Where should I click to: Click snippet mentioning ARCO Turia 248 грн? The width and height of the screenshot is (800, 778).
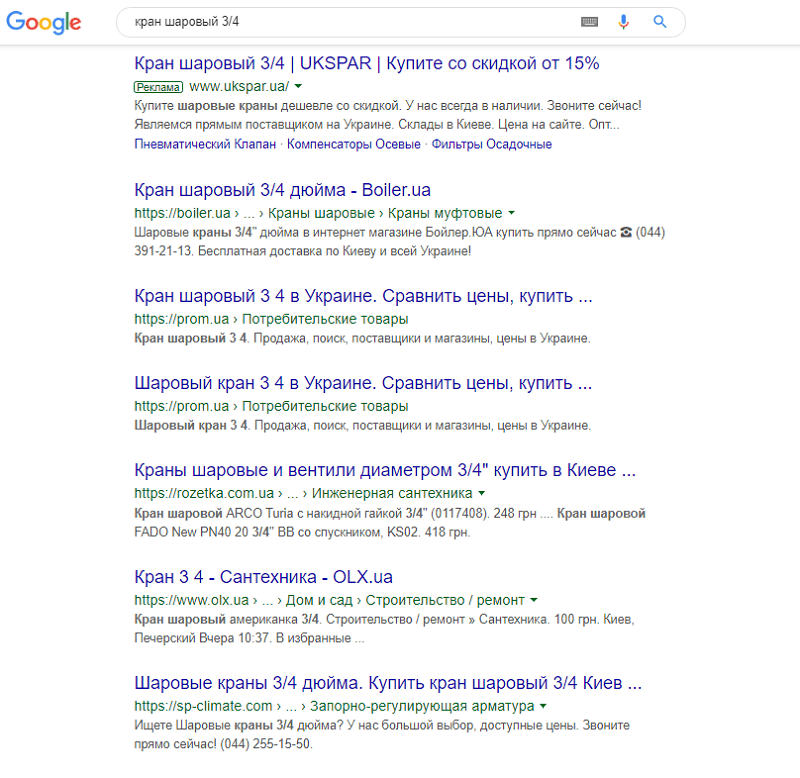pos(390,523)
